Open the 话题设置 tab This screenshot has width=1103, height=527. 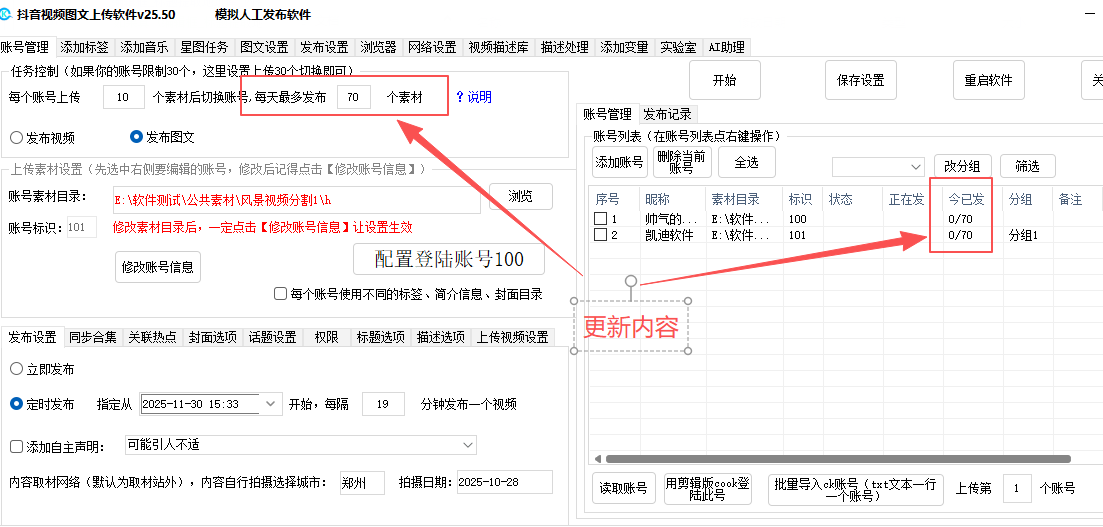(273, 336)
